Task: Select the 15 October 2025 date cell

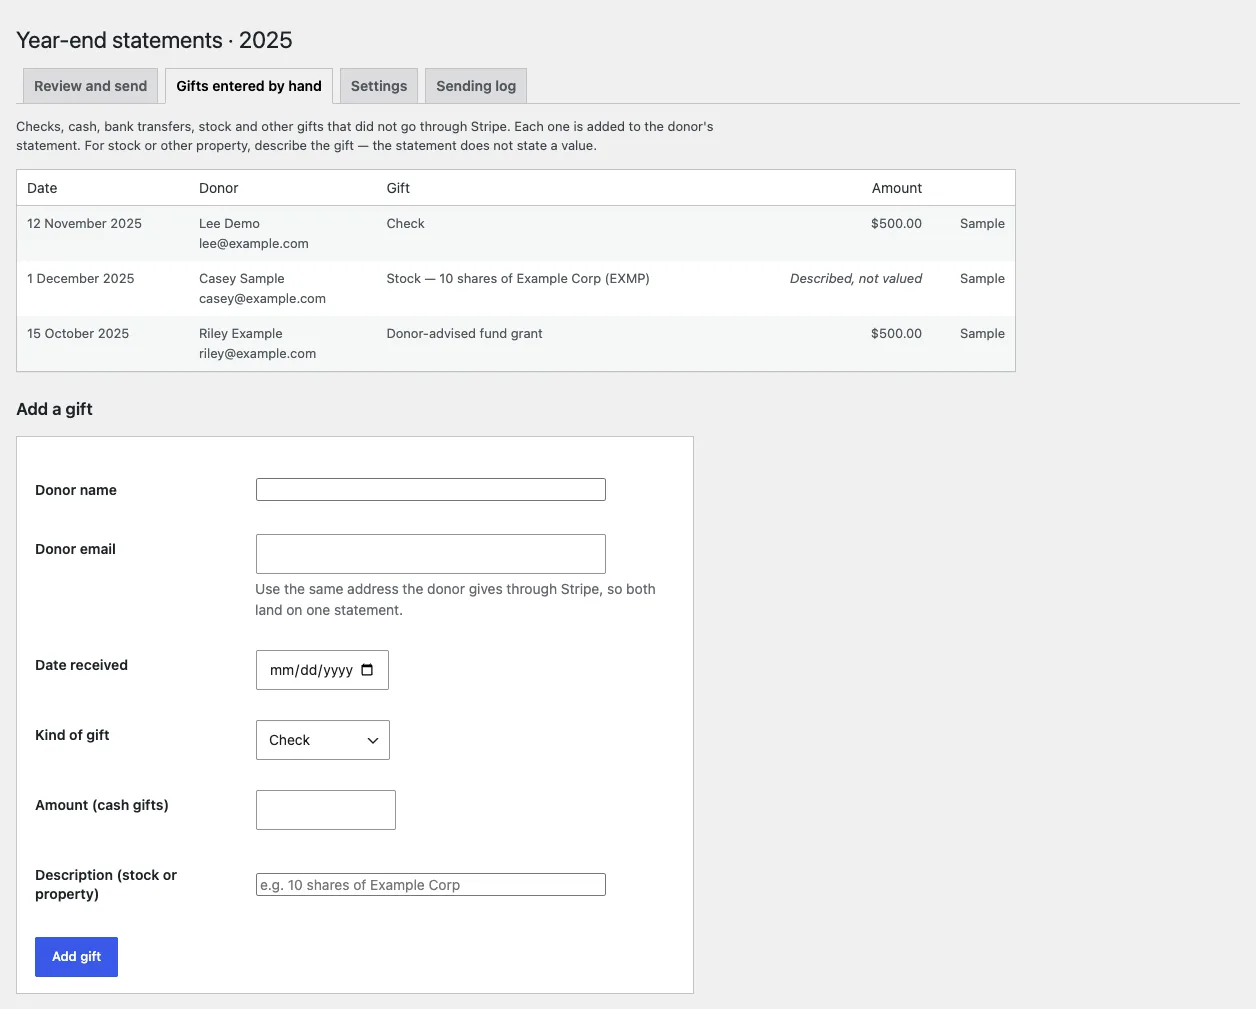Action: click(x=78, y=334)
